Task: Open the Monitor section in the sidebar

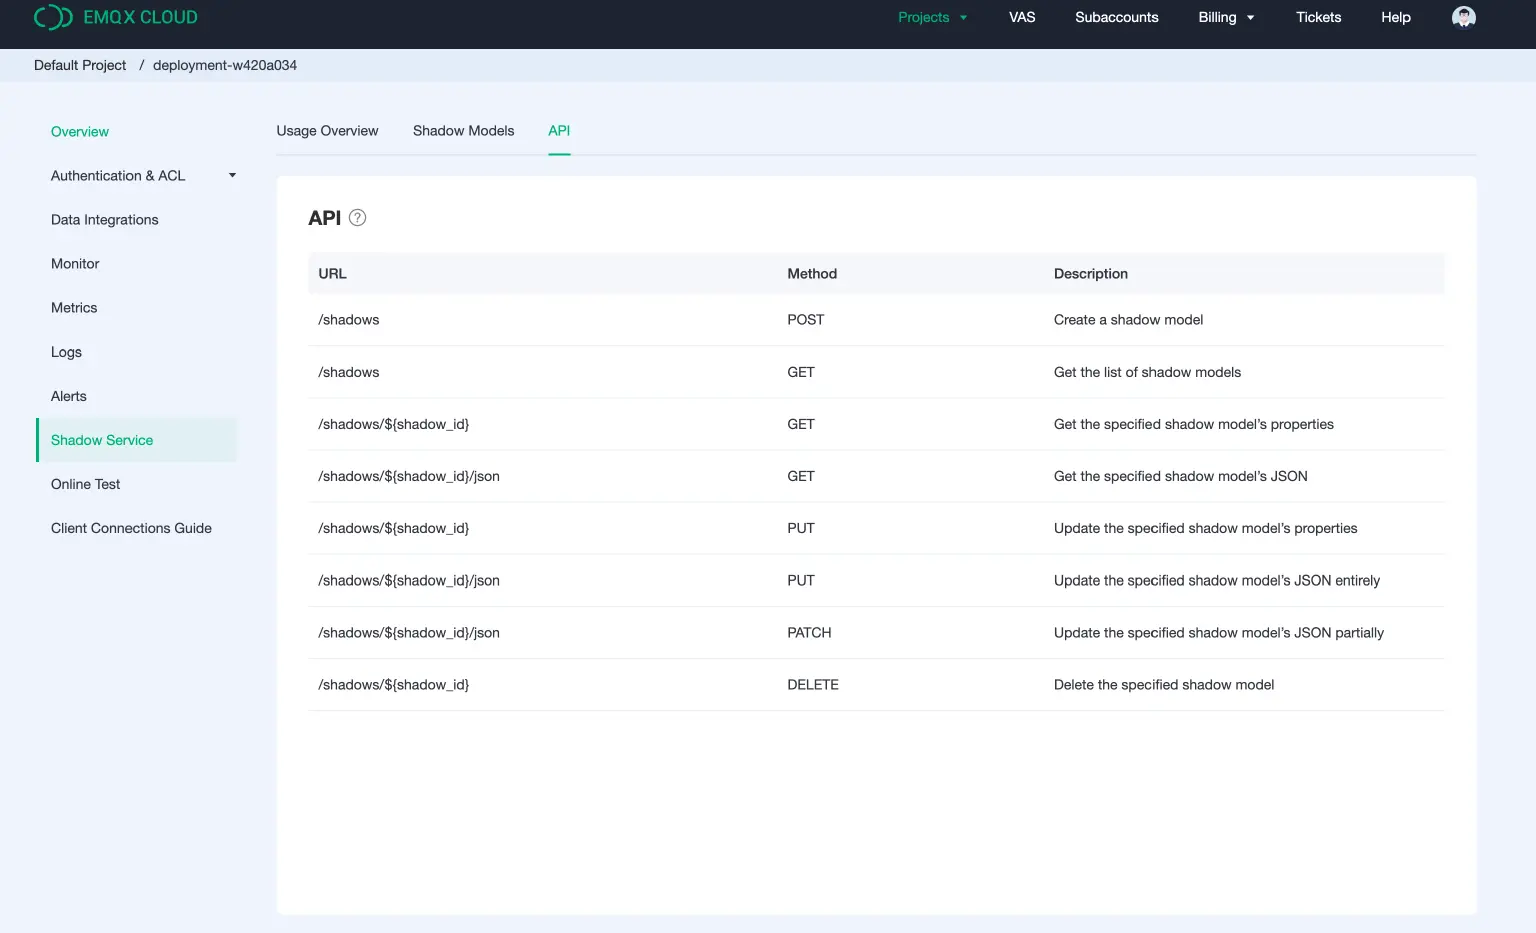Action: [x=75, y=263]
